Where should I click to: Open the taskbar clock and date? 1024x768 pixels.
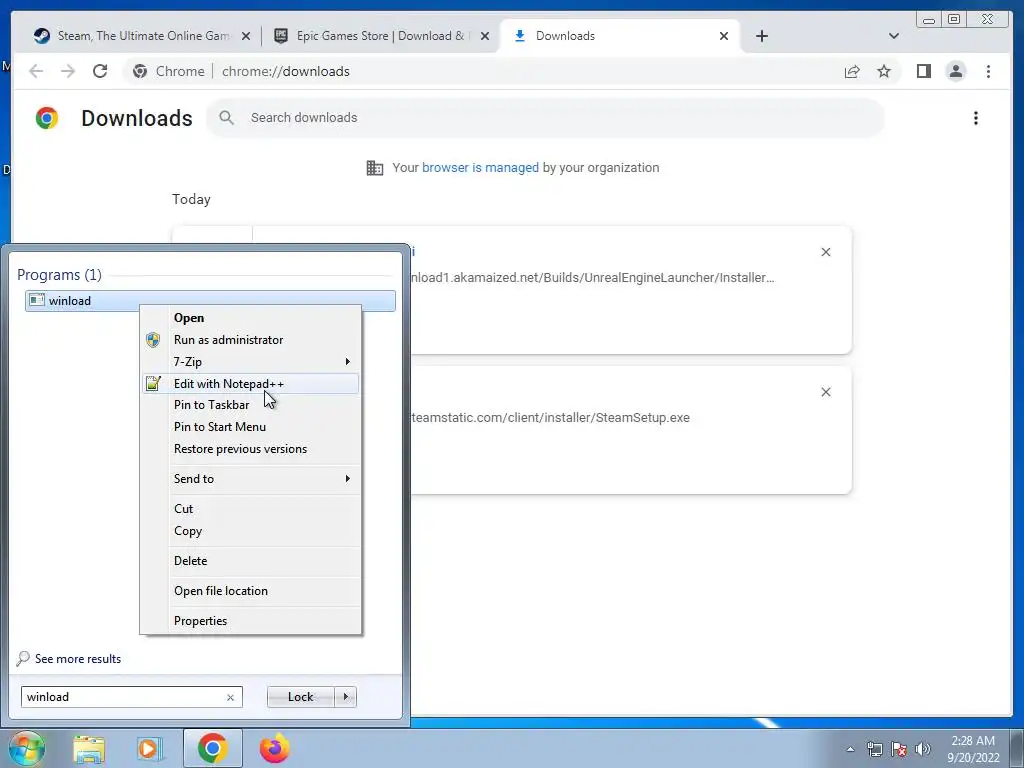click(973, 749)
